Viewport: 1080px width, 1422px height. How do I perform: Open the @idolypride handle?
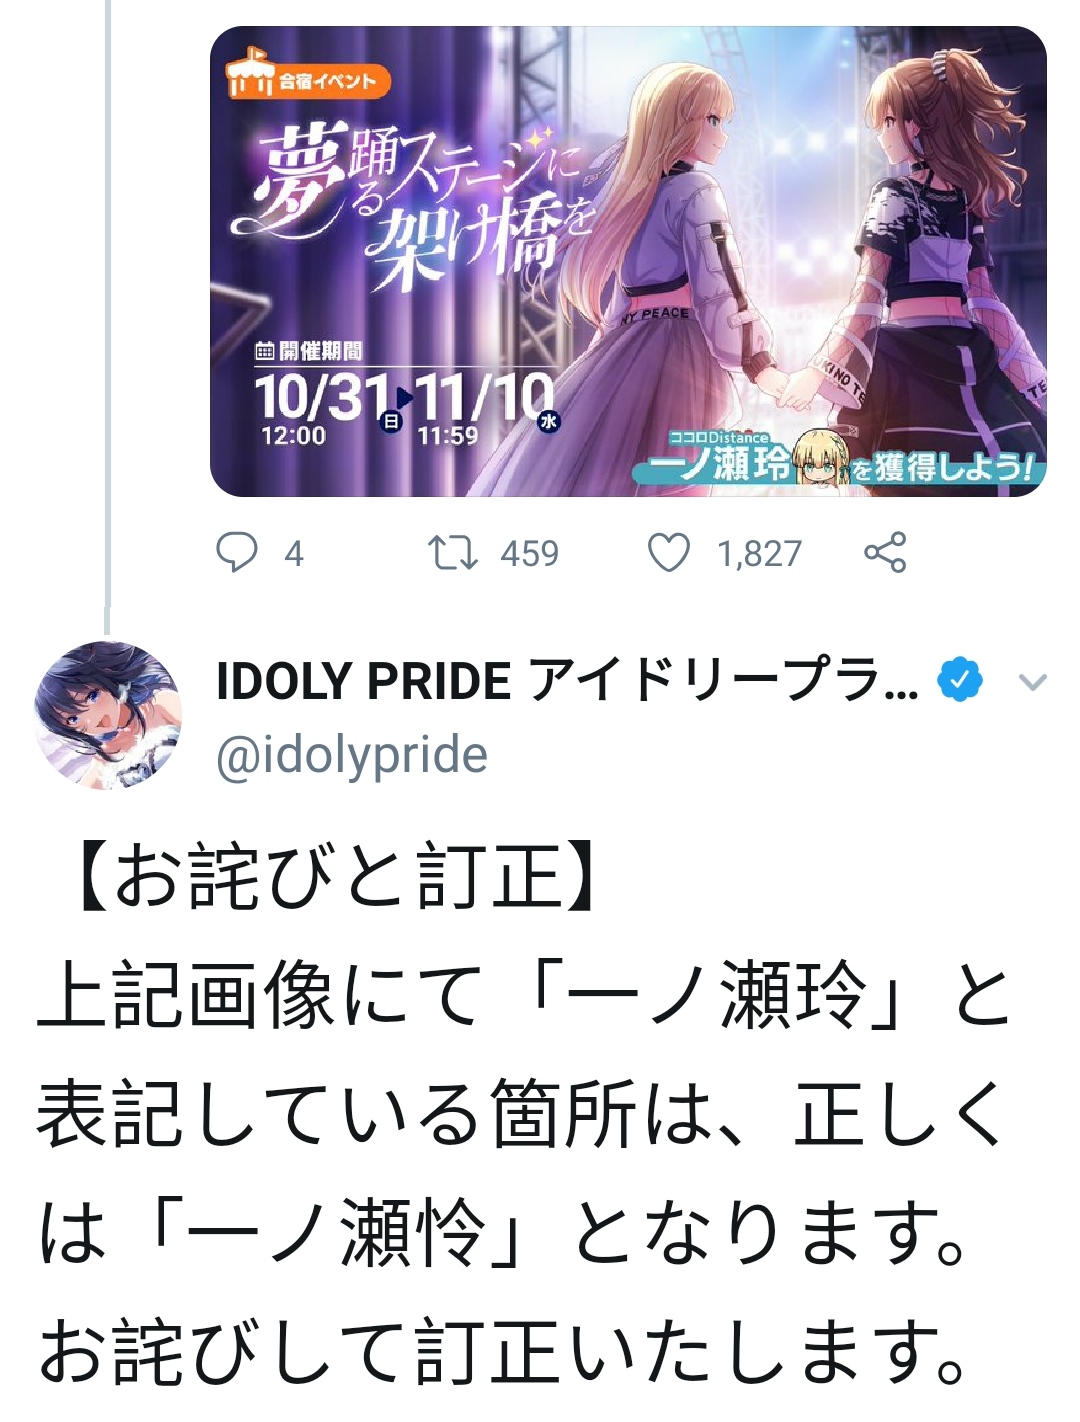(x=352, y=755)
